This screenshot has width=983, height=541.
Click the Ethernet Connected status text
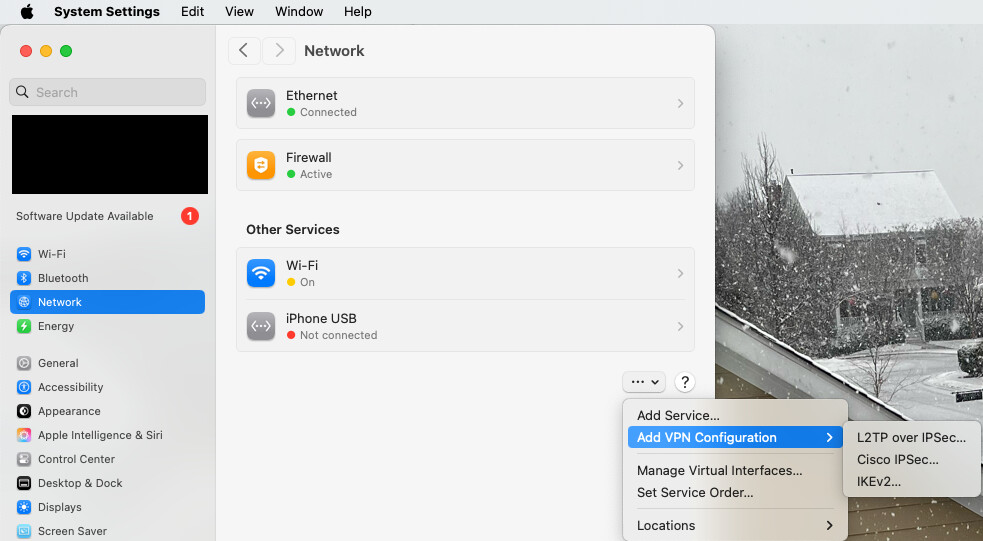329,112
